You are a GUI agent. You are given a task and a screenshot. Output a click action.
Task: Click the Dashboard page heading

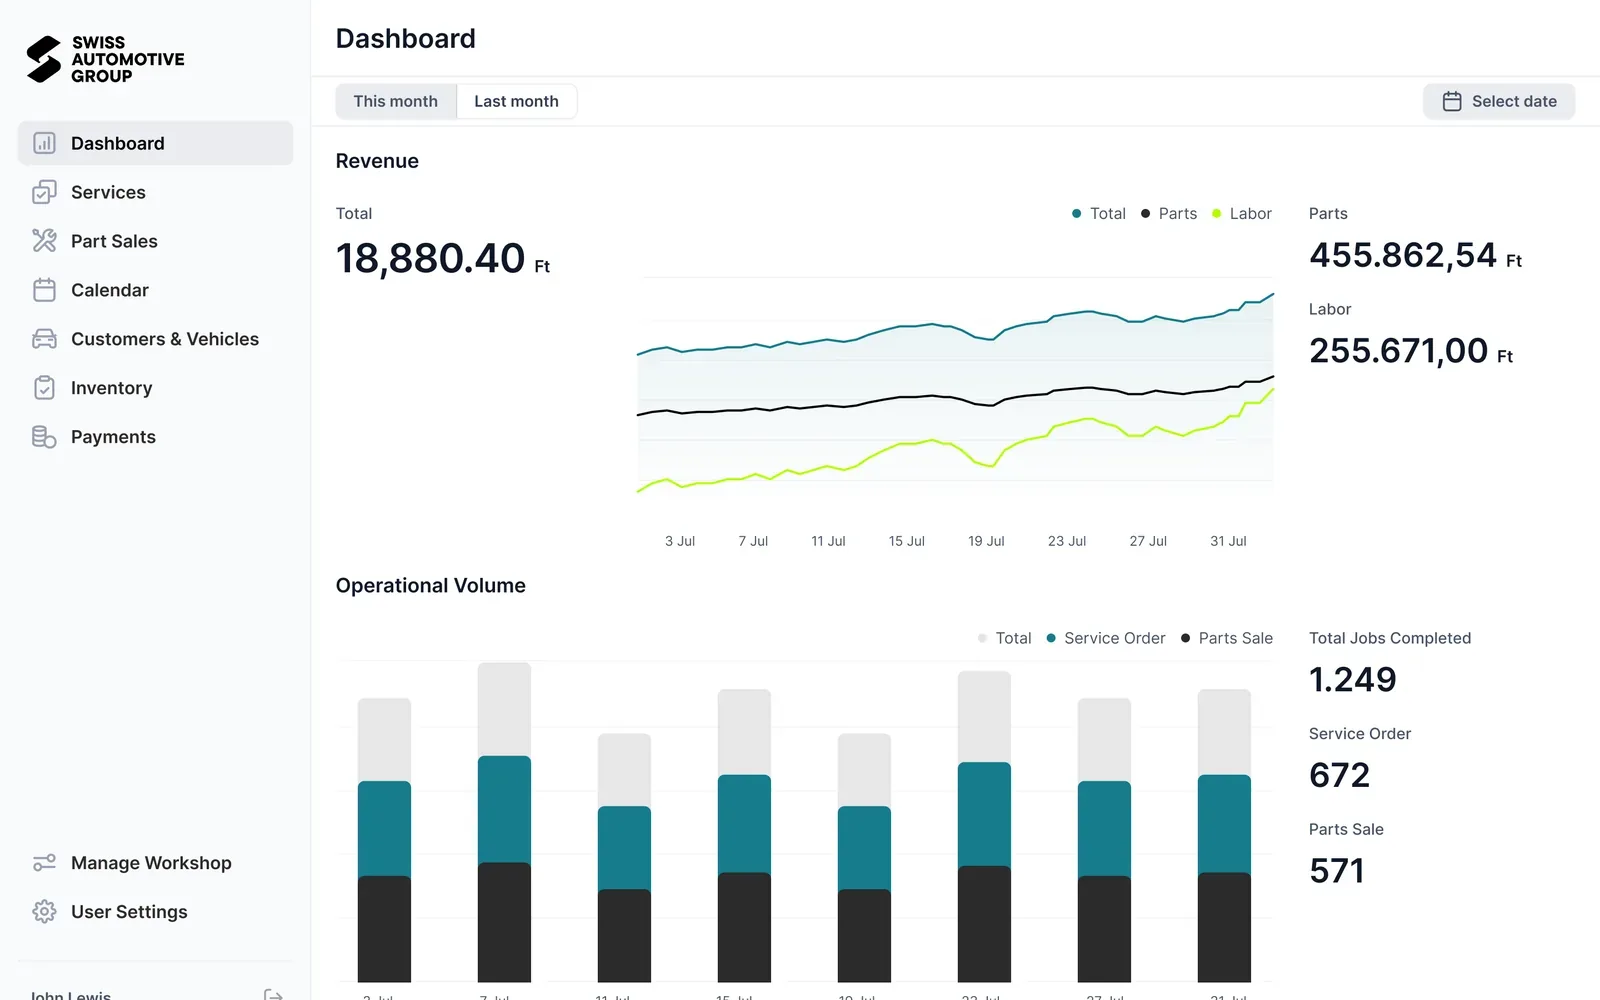click(406, 38)
